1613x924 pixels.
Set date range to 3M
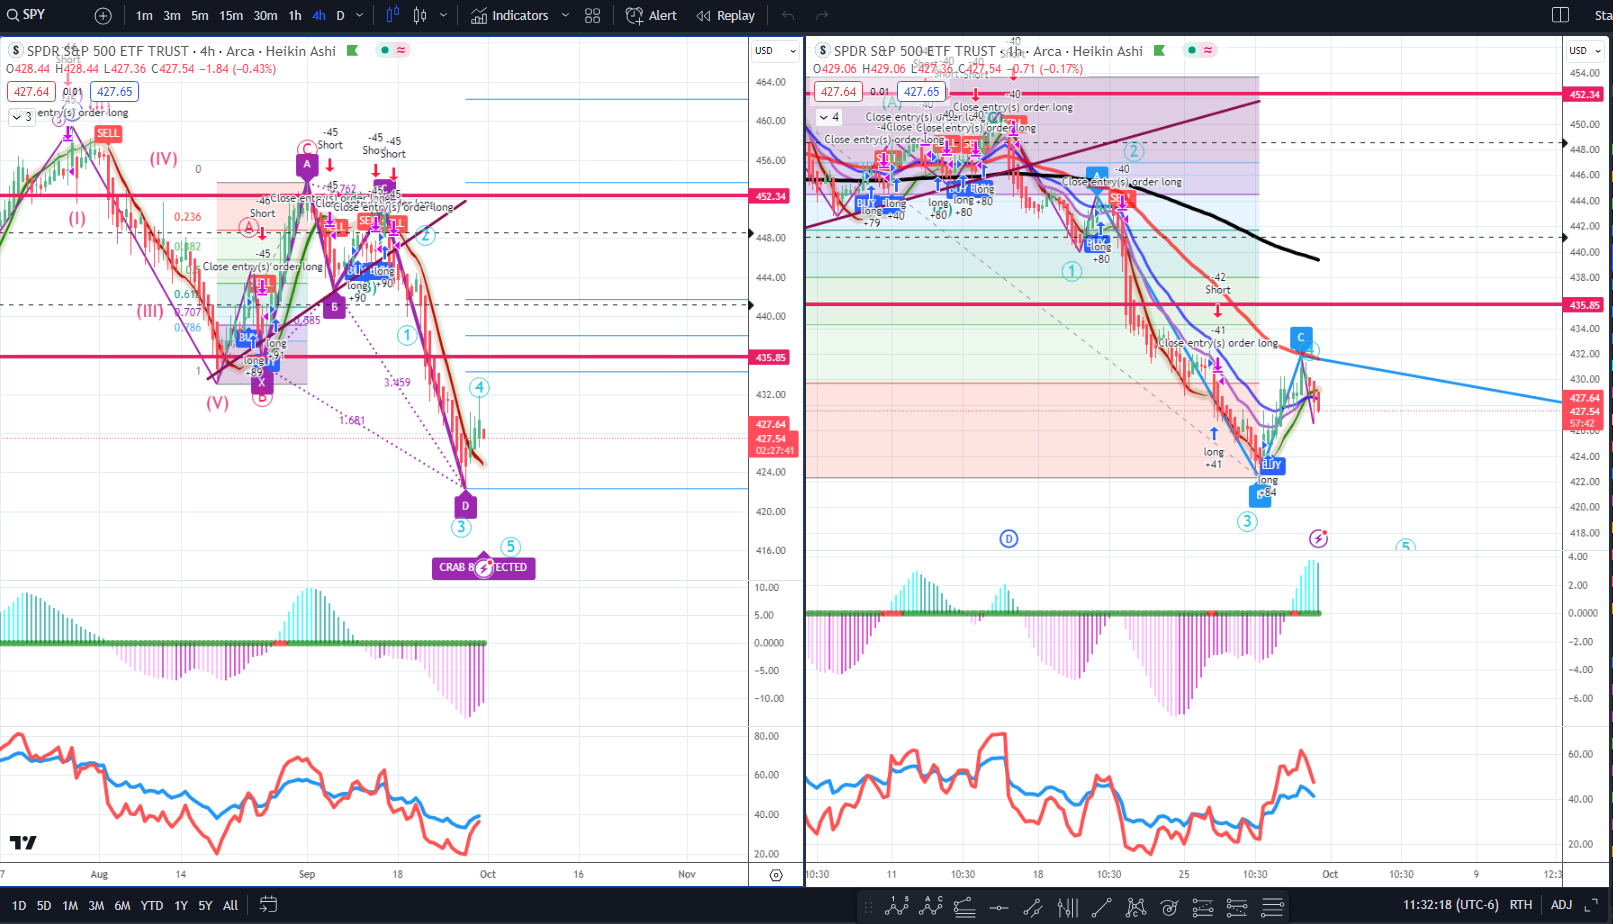pyautogui.click(x=96, y=906)
